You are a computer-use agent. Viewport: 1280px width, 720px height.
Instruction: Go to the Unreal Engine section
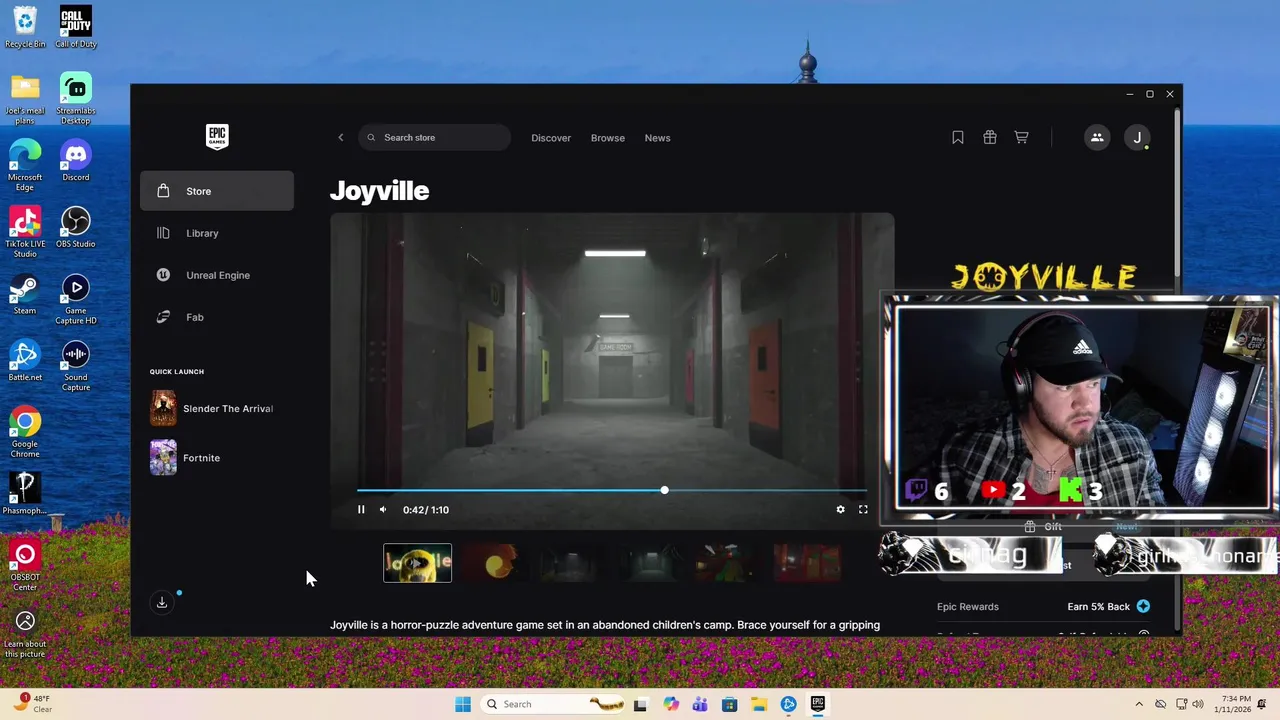click(x=217, y=275)
